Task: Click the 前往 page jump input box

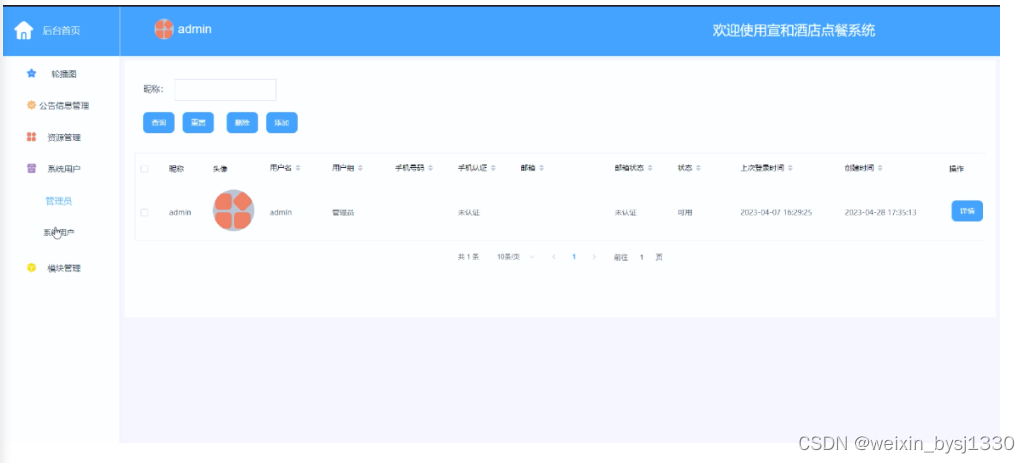Action: point(642,257)
